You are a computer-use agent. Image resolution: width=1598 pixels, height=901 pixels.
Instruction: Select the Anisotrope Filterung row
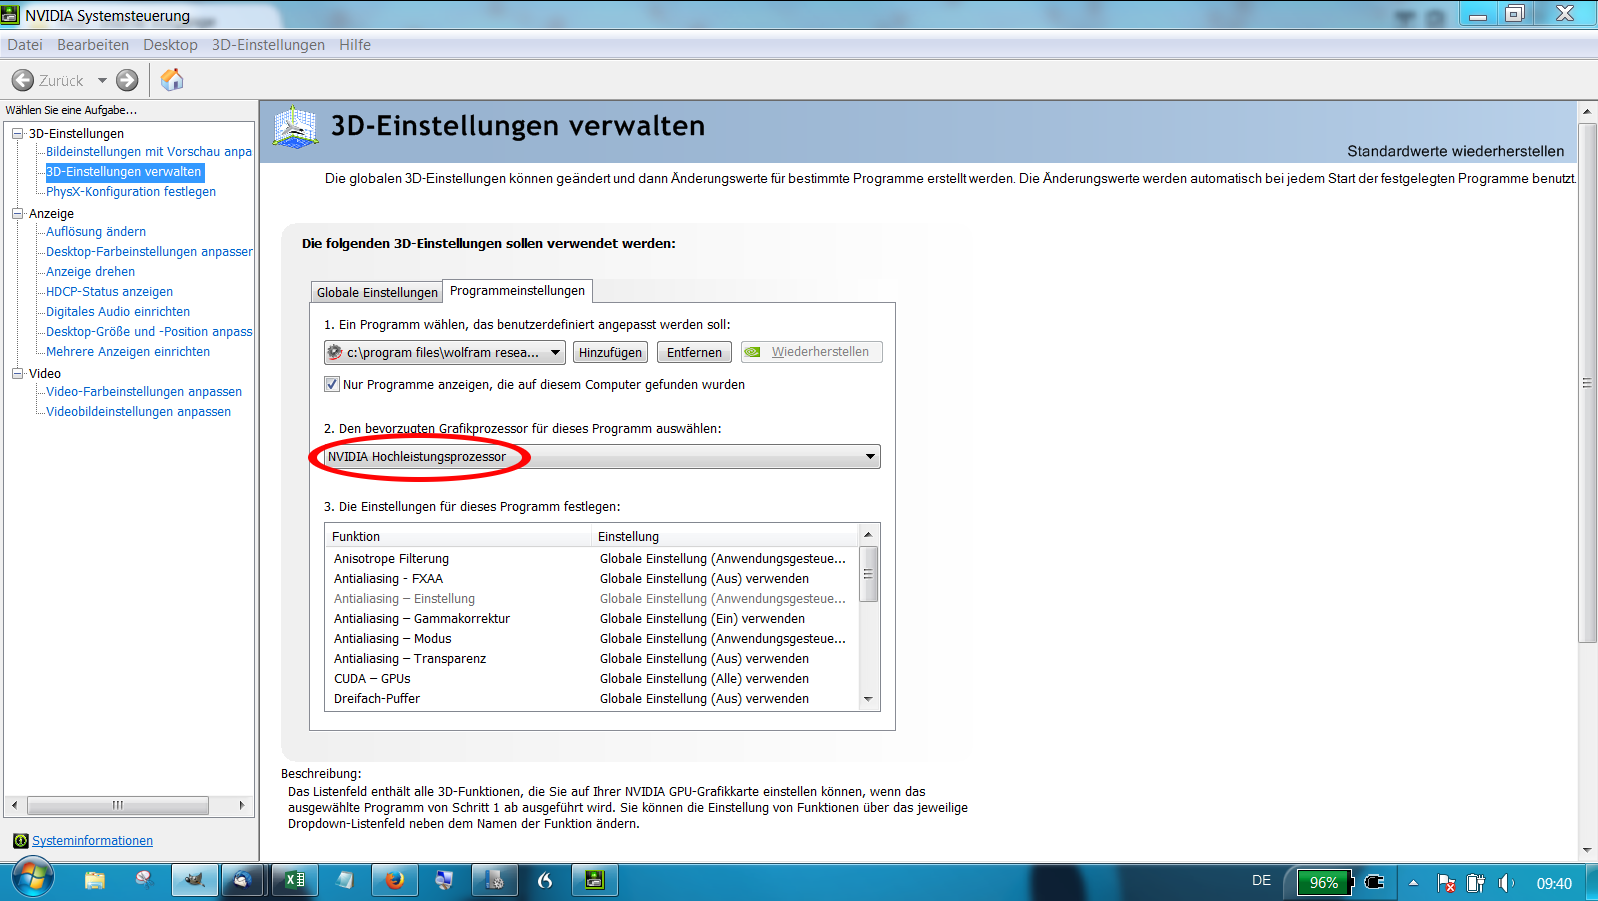pos(592,559)
